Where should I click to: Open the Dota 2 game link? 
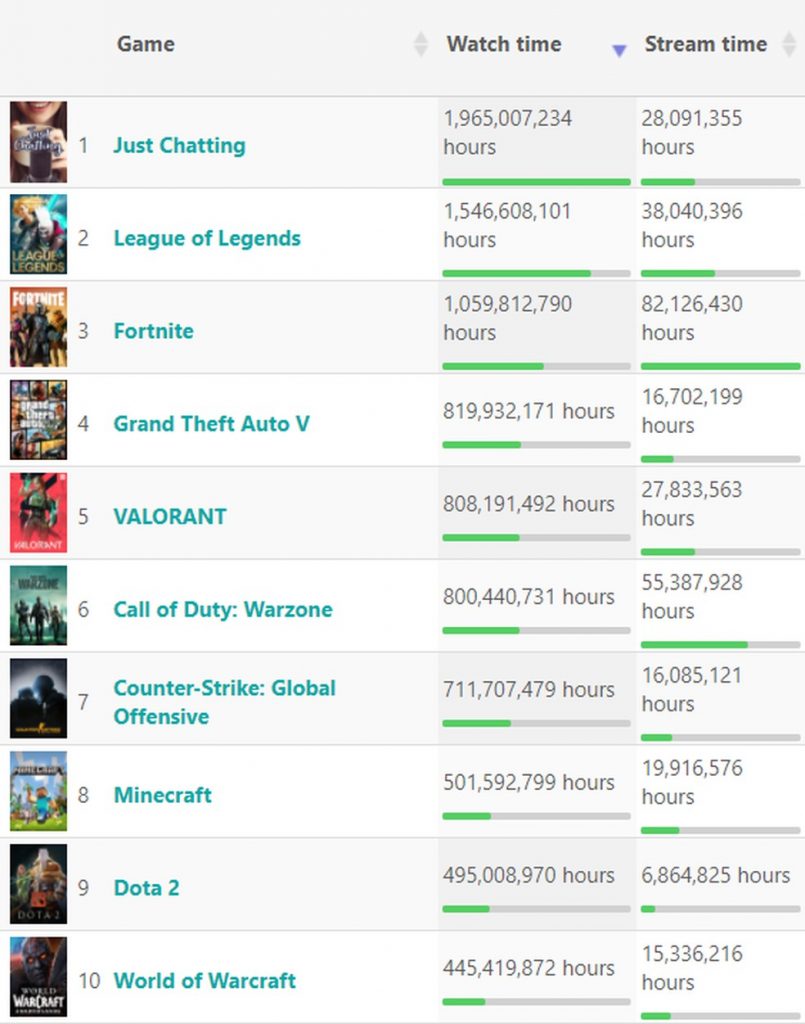(146, 888)
